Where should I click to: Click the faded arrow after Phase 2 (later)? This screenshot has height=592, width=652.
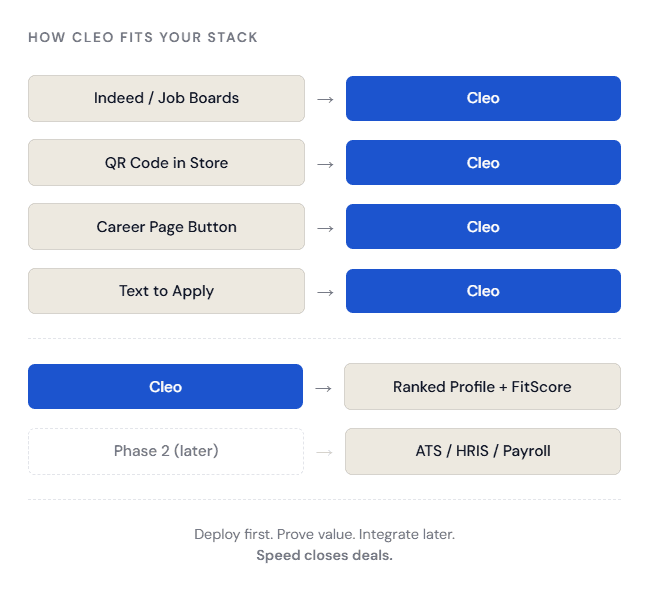pyautogui.click(x=323, y=452)
